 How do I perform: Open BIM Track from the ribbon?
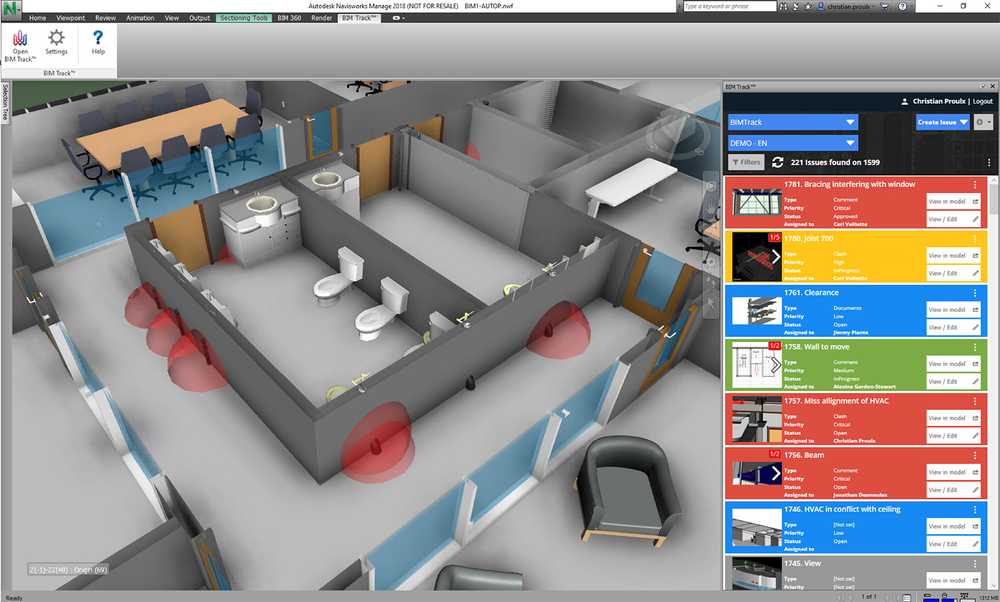[20, 46]
